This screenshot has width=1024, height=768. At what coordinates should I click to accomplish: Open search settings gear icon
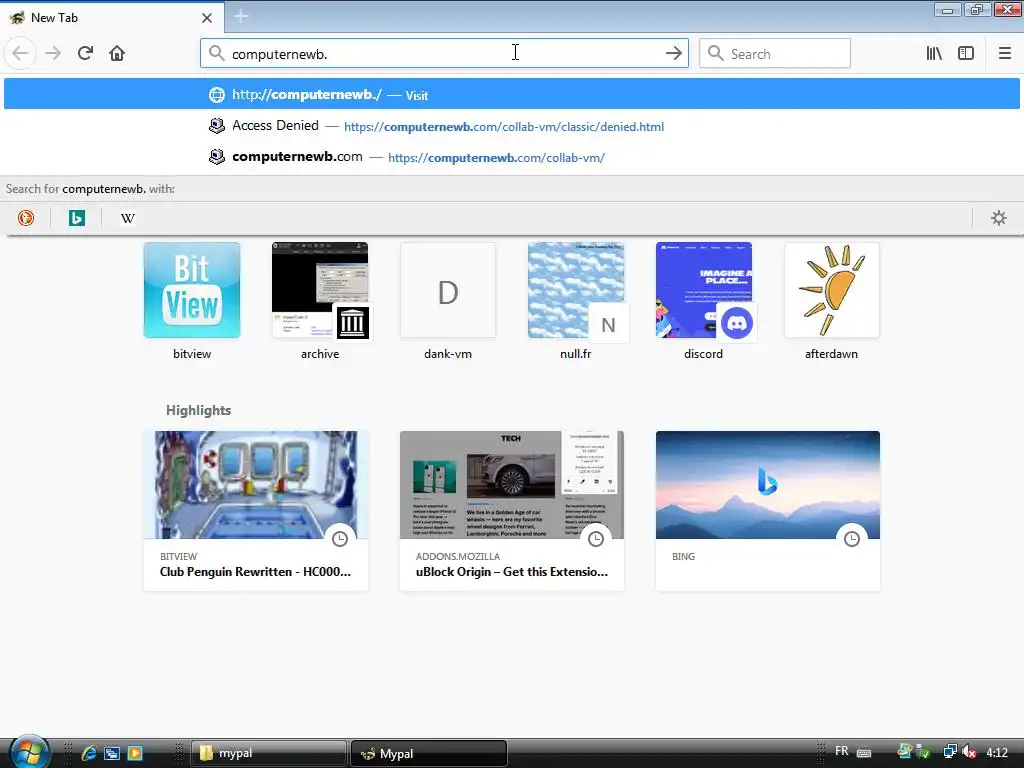point(999,218)
